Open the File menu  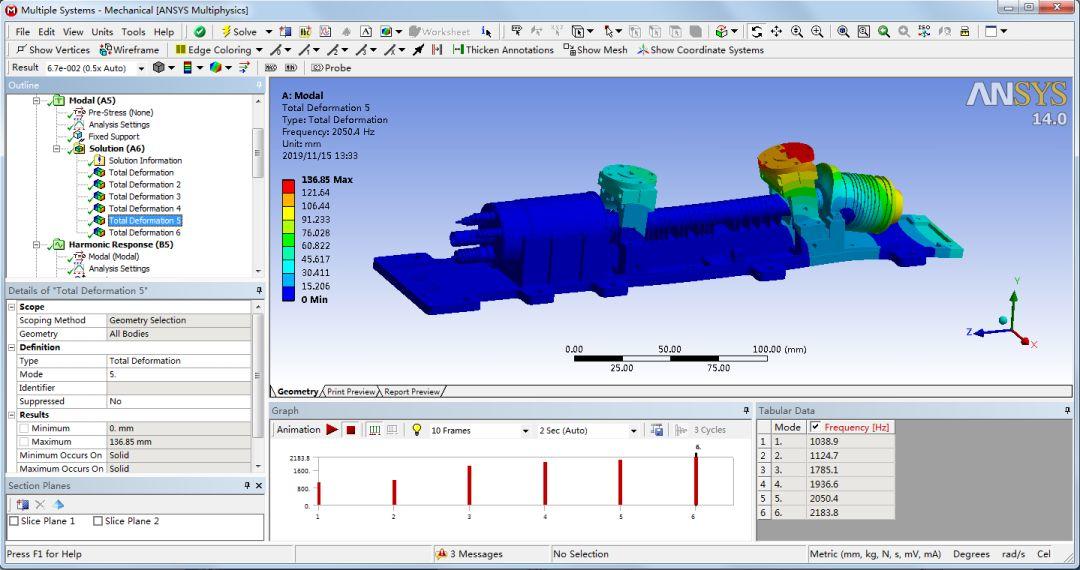click(22, 32)
